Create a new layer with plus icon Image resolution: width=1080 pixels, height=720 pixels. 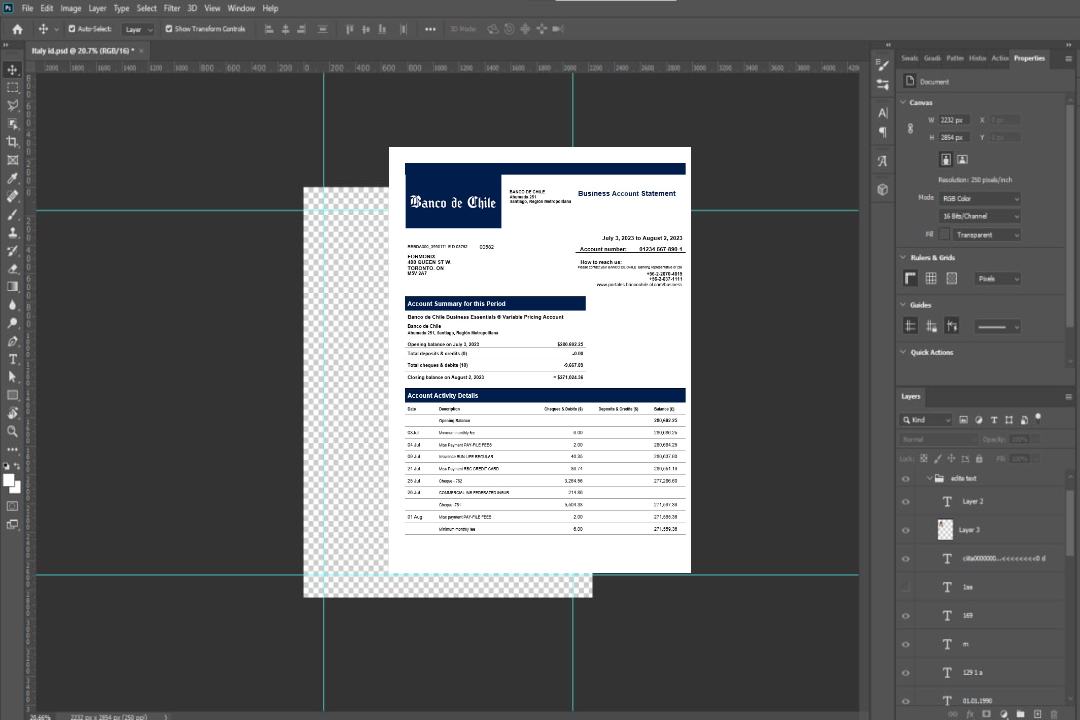[x=1037, y=714]
